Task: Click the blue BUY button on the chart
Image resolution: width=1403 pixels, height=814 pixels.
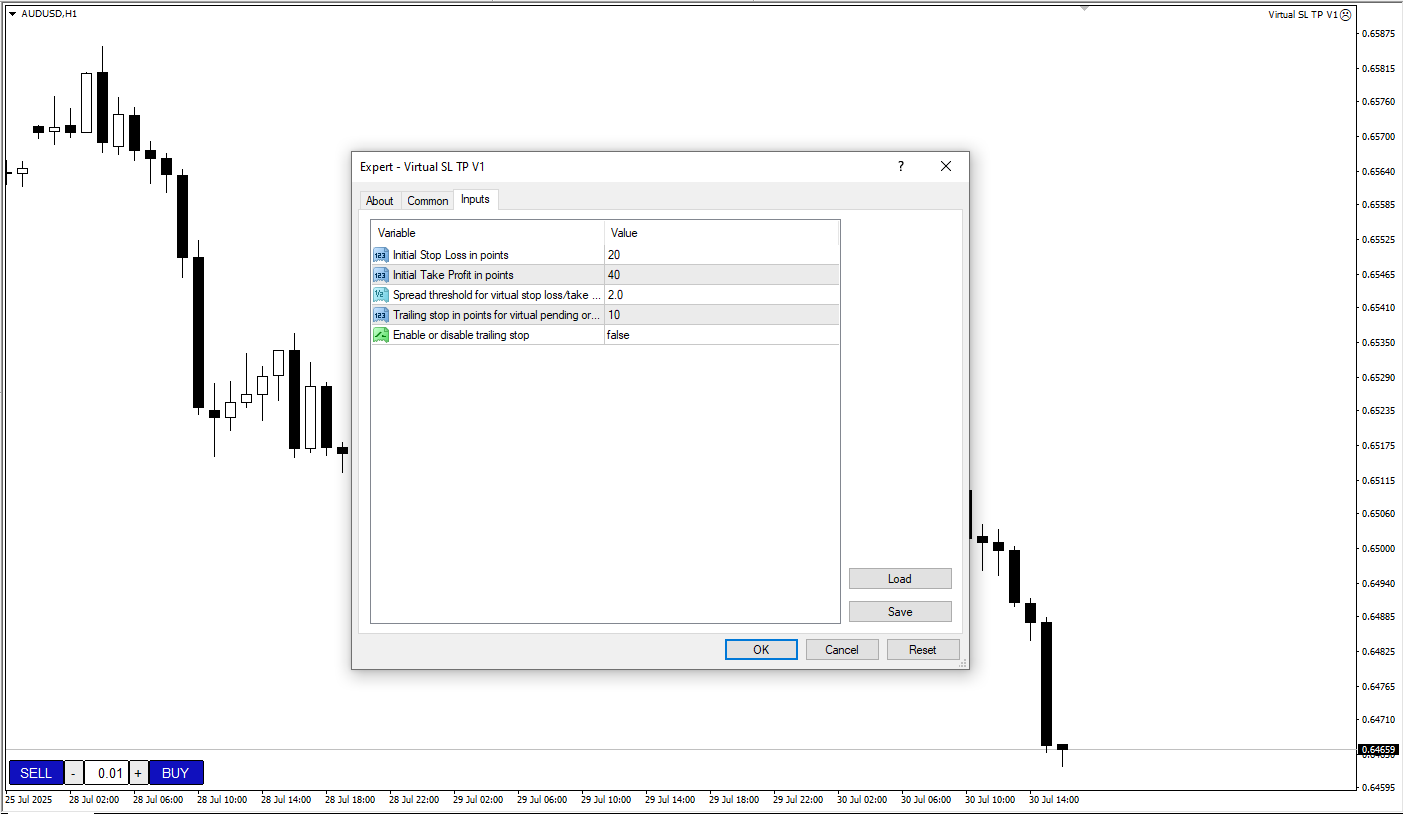Action: [176, 773]
